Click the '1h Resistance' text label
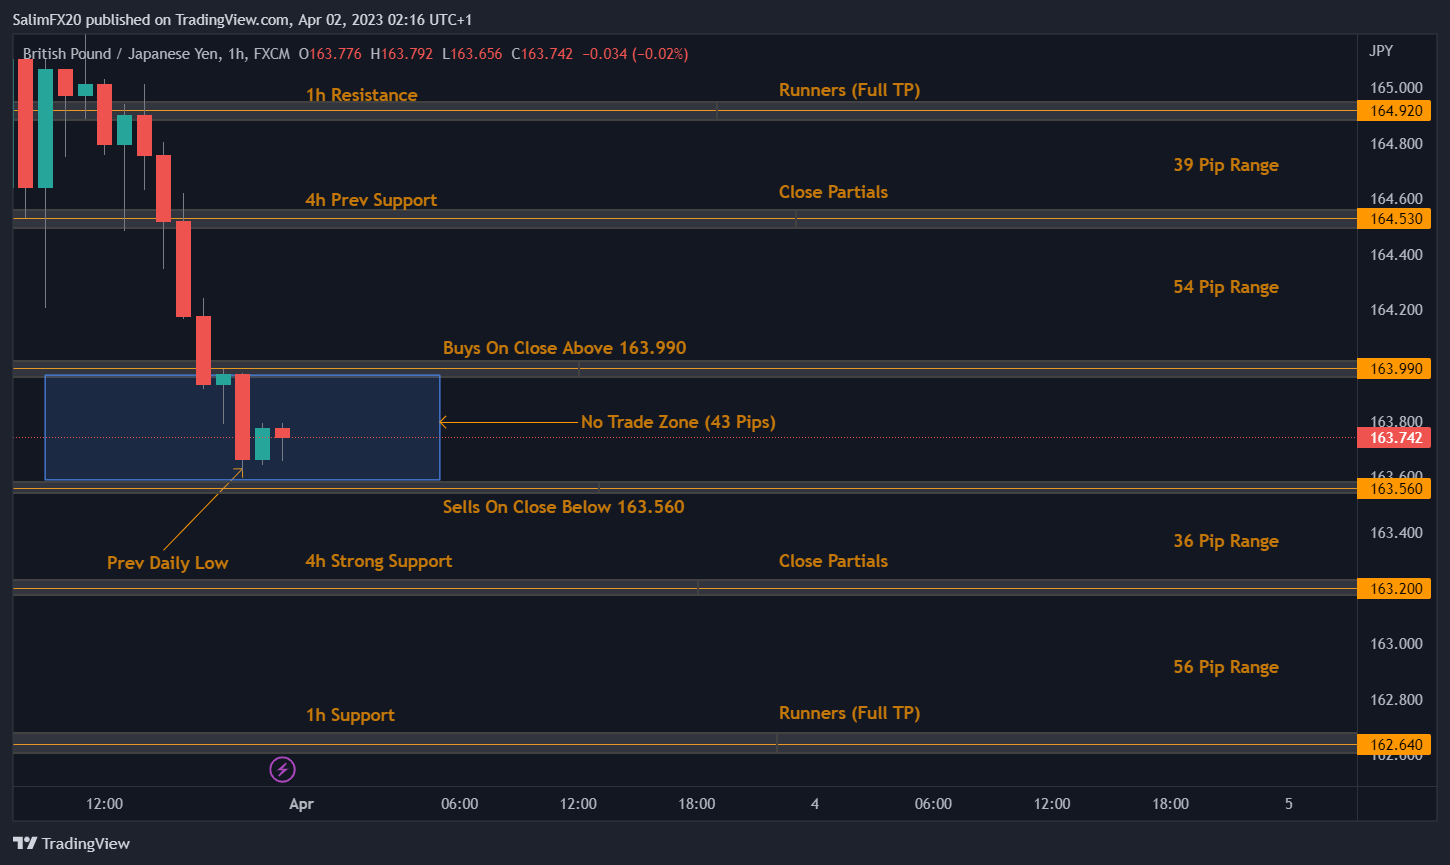The height and width of the screenshot is (865, 1450). (x=361, y=95)
